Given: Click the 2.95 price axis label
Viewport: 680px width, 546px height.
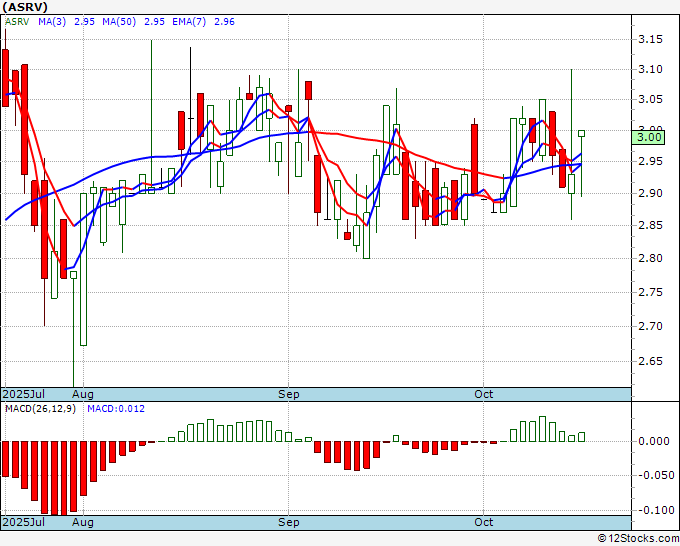Looking at the screenshot, I should pos(651,161).
